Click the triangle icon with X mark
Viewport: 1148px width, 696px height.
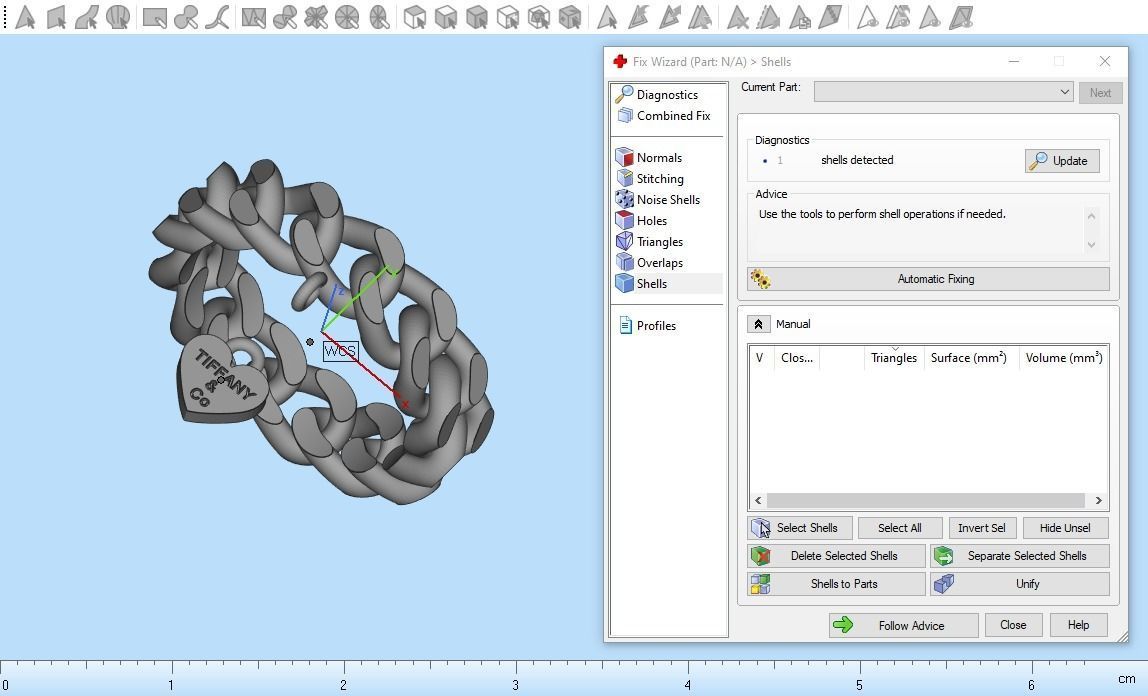click(737, 17)
